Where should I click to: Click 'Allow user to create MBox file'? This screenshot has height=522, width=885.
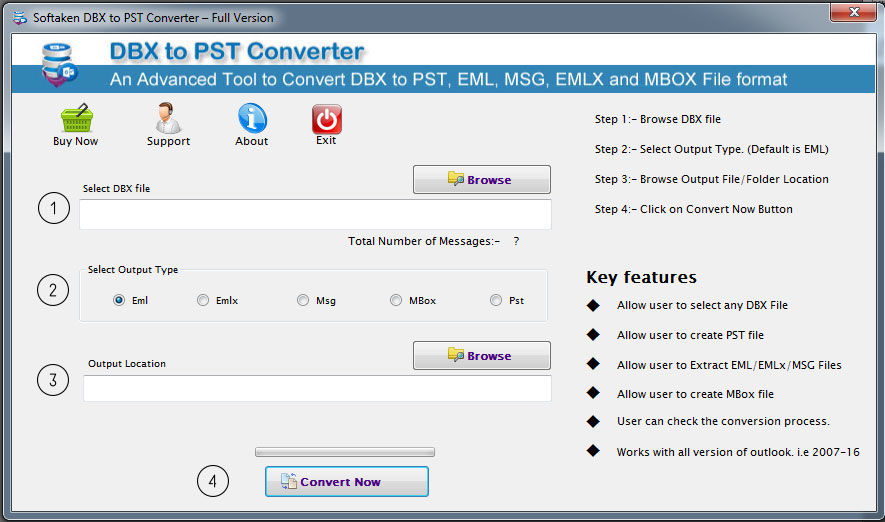tap(695, 394)
